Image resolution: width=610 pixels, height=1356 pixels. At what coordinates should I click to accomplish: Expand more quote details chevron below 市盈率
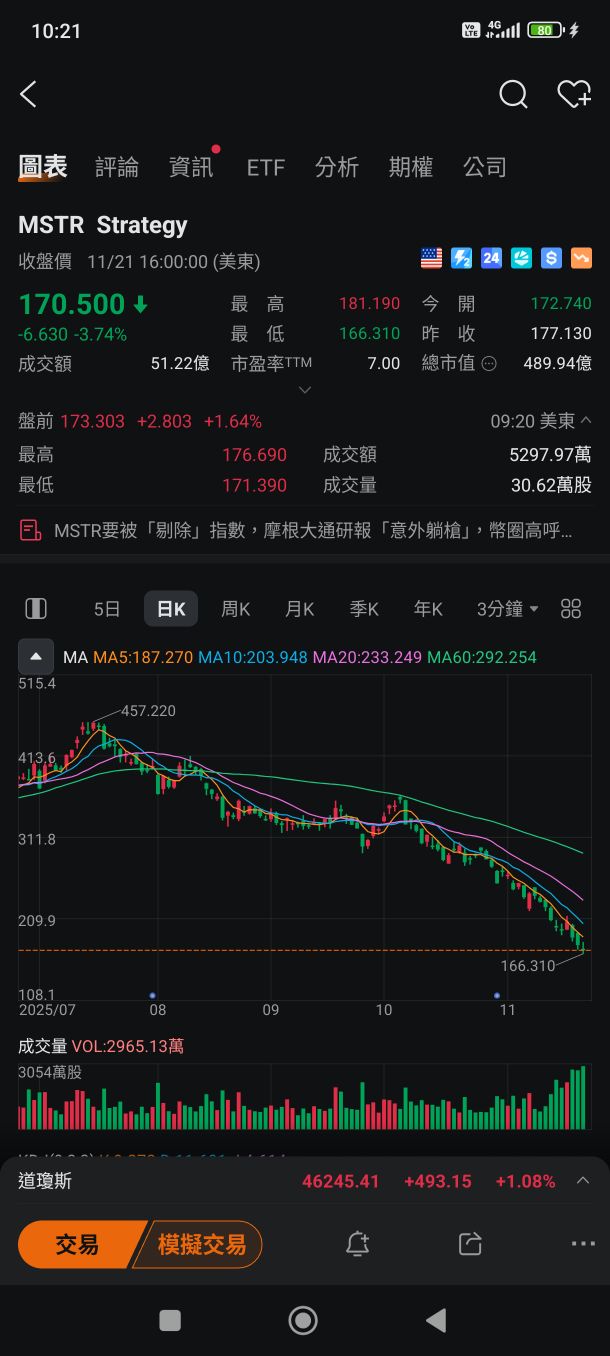point(305,390)
